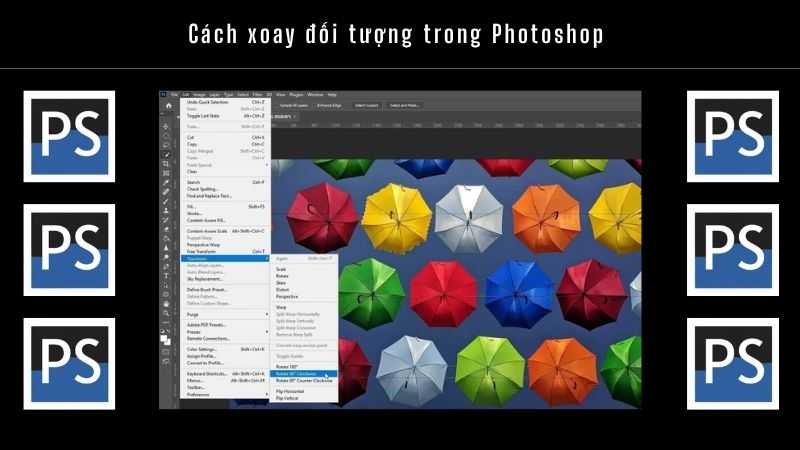The image size is (800, 450).
Task: Select the History Brush tool
Action: [166, 220]
